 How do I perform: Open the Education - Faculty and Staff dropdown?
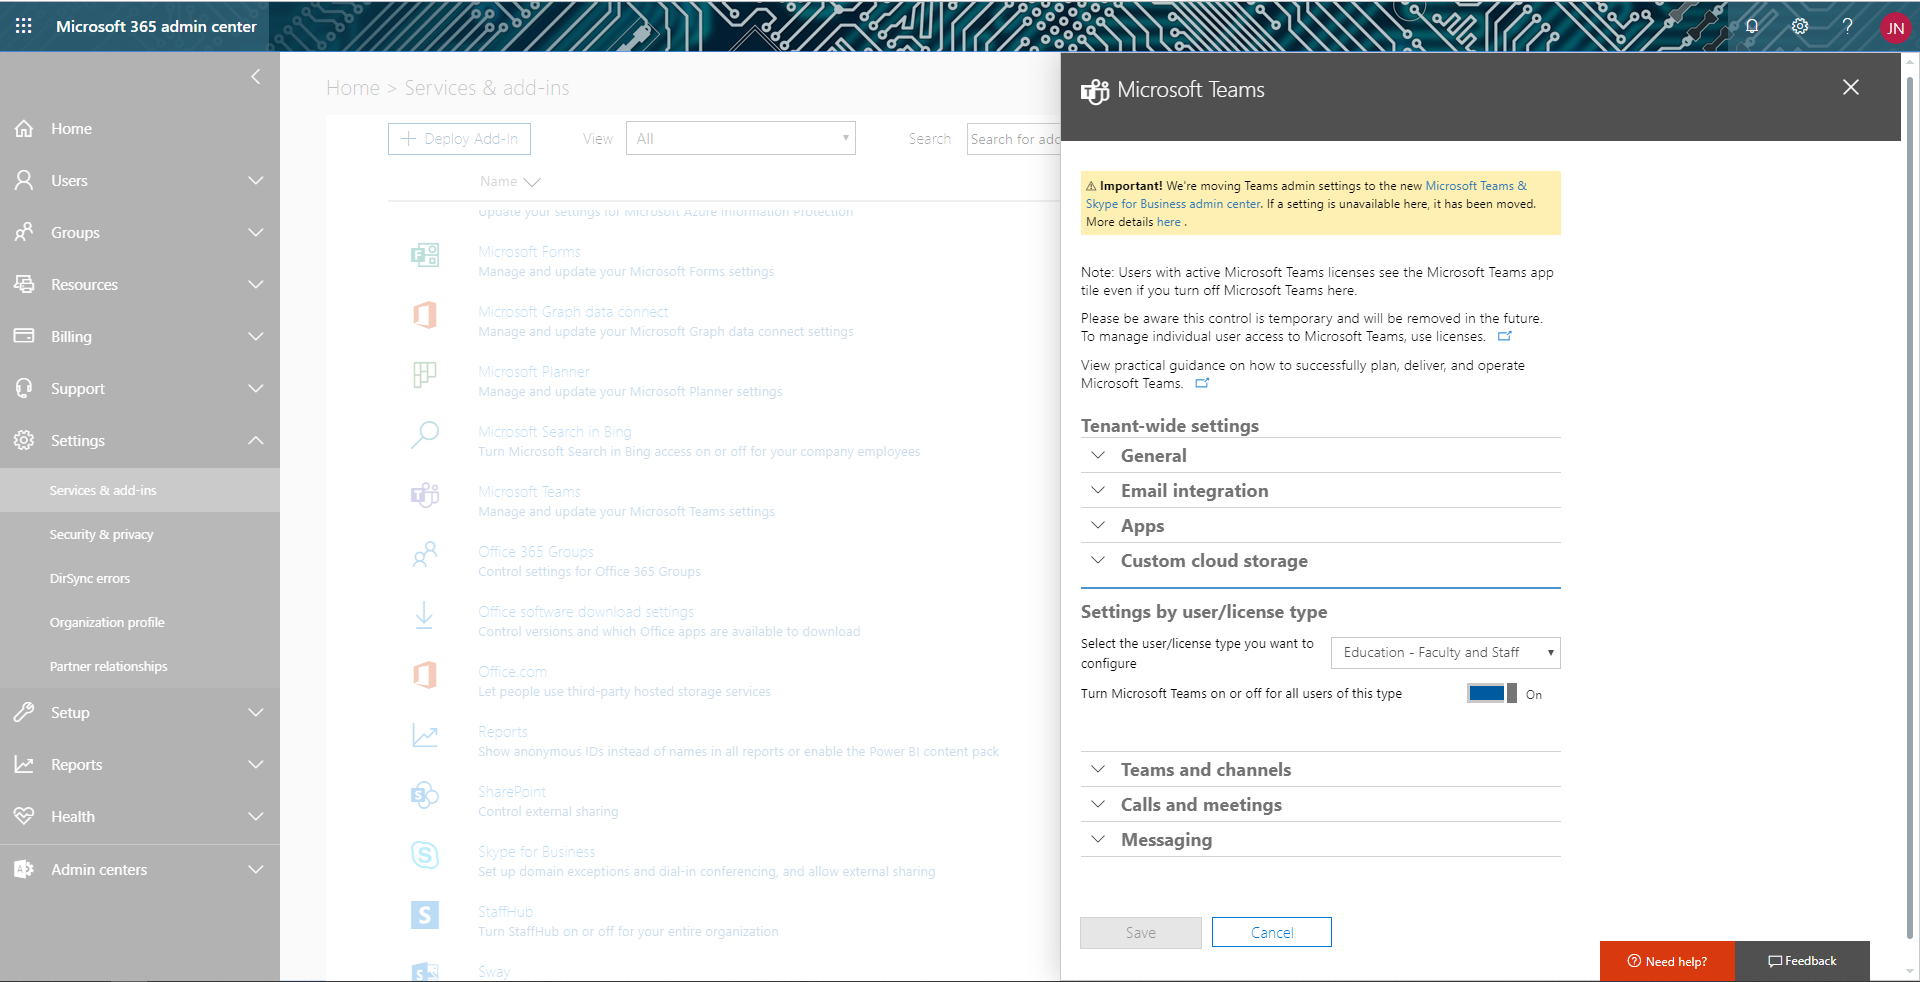pos(1445,653)
